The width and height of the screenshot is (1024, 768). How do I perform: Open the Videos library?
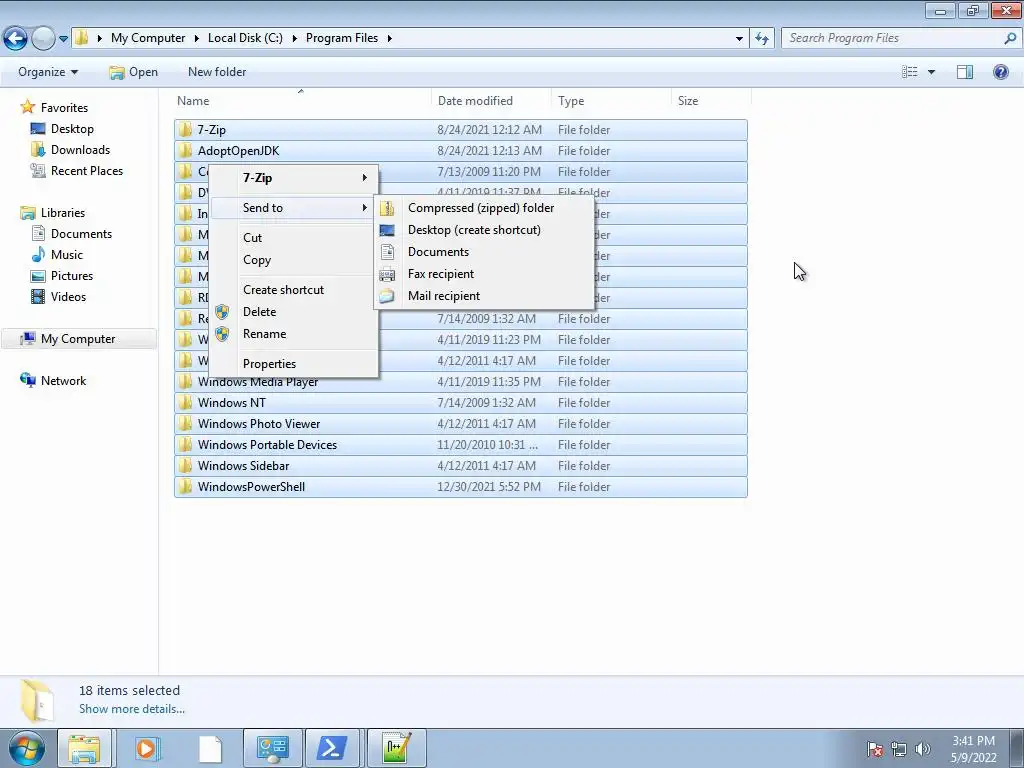(x=68, y=296)
